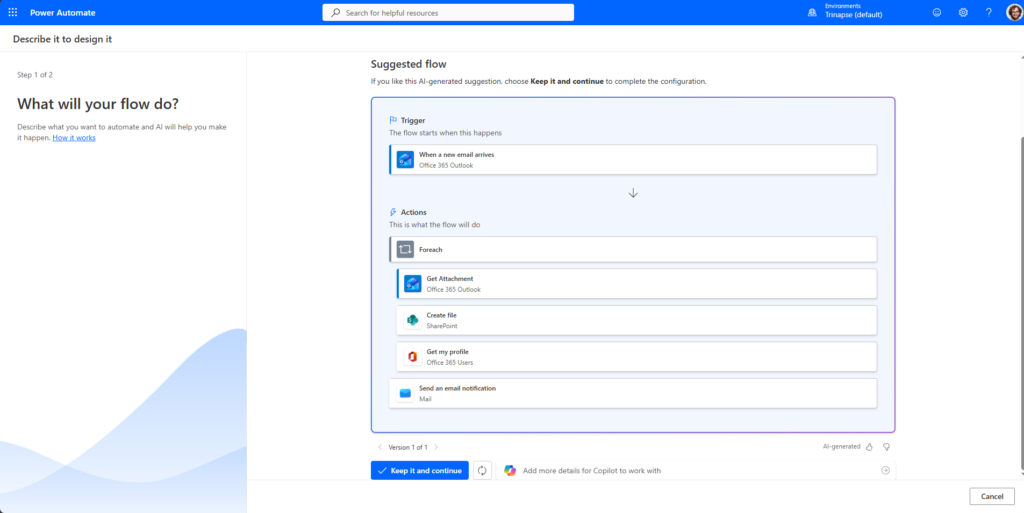
Task: Open the app launcher waffle icon
Action: pos(12,12)
